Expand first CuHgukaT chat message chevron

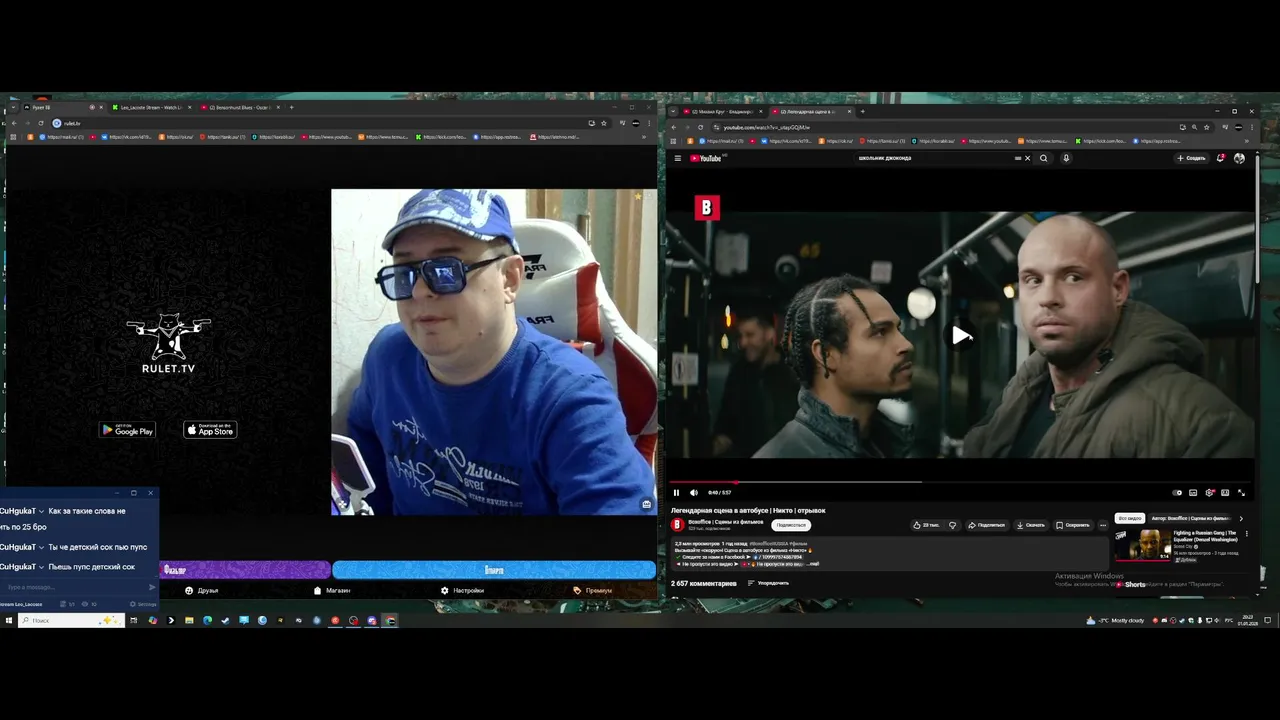[41, 511]
